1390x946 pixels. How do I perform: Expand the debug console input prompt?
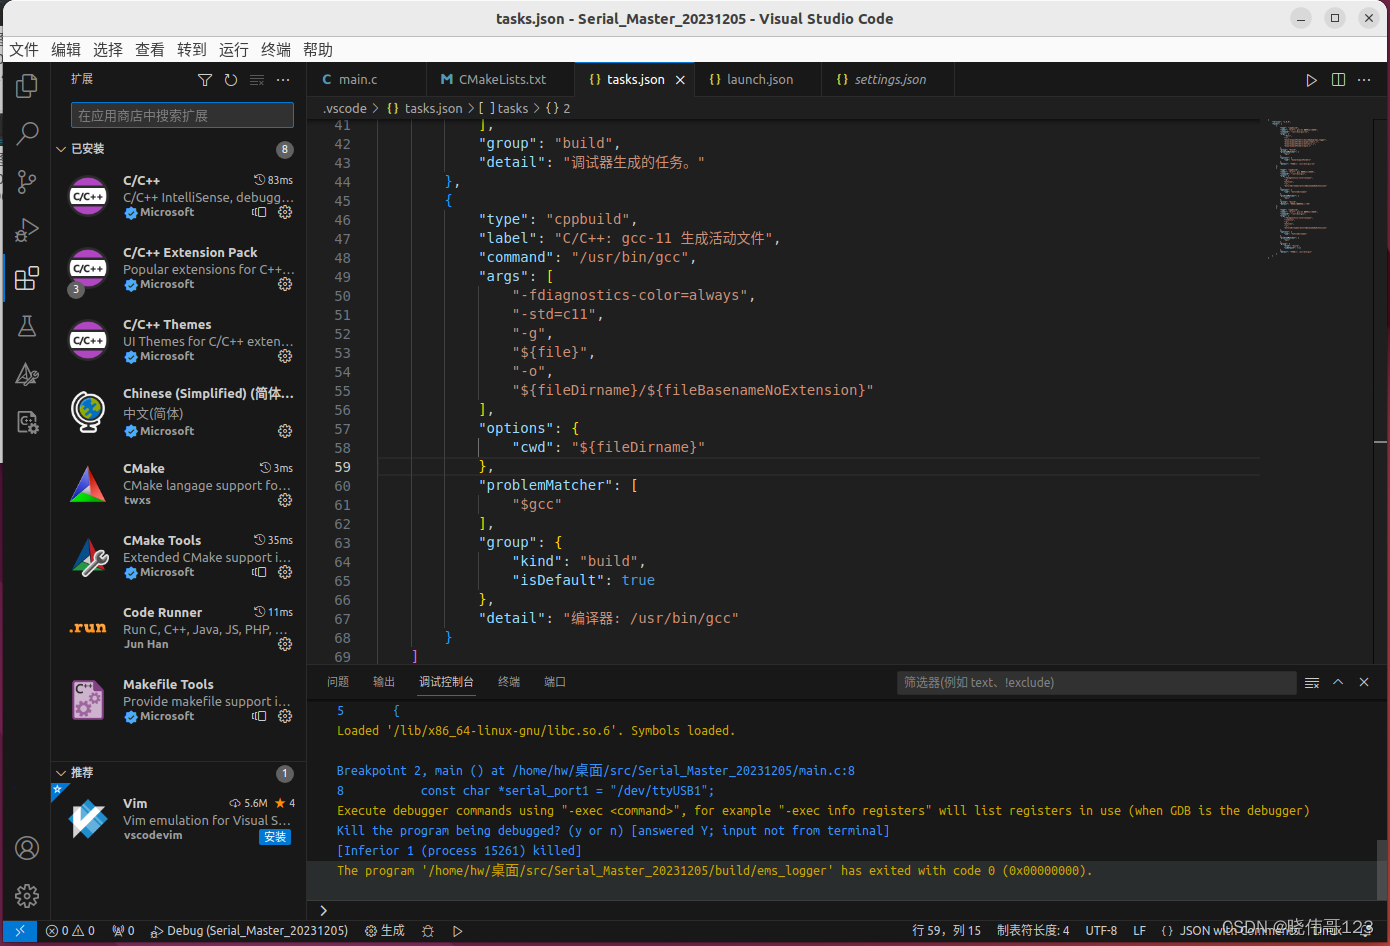point(323,910)
